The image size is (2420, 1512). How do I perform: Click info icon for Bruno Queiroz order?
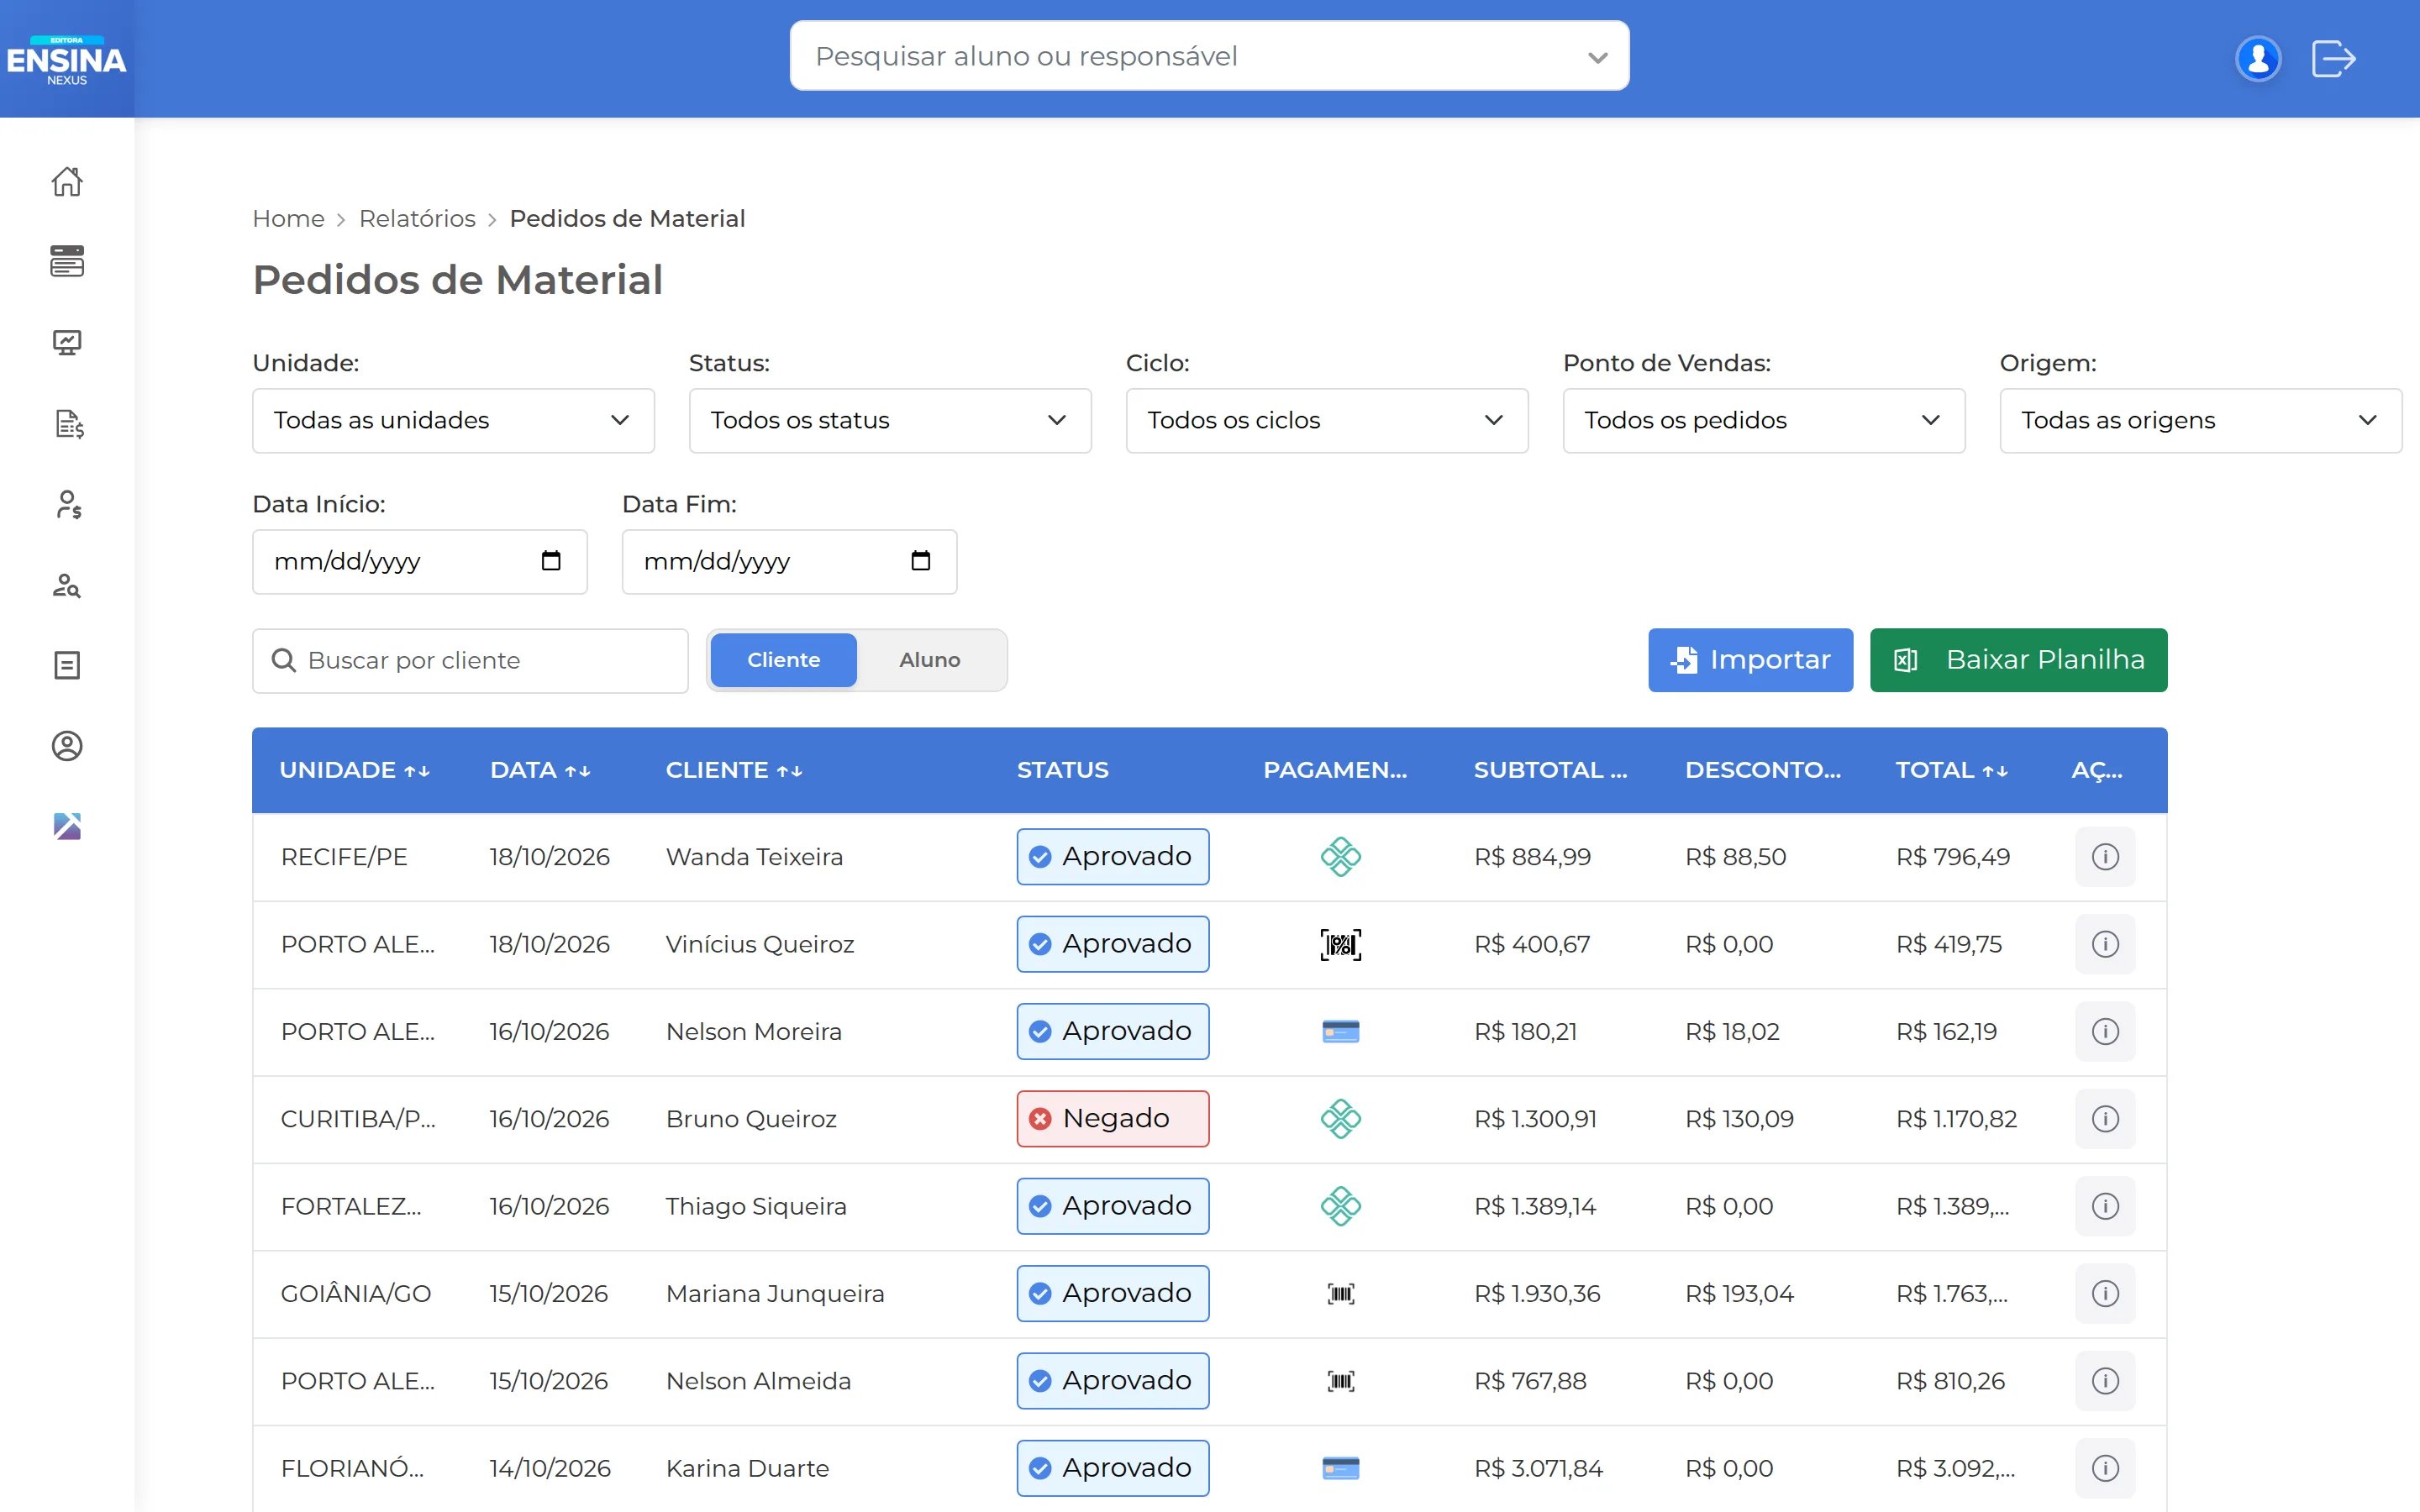[2105, 1119]
